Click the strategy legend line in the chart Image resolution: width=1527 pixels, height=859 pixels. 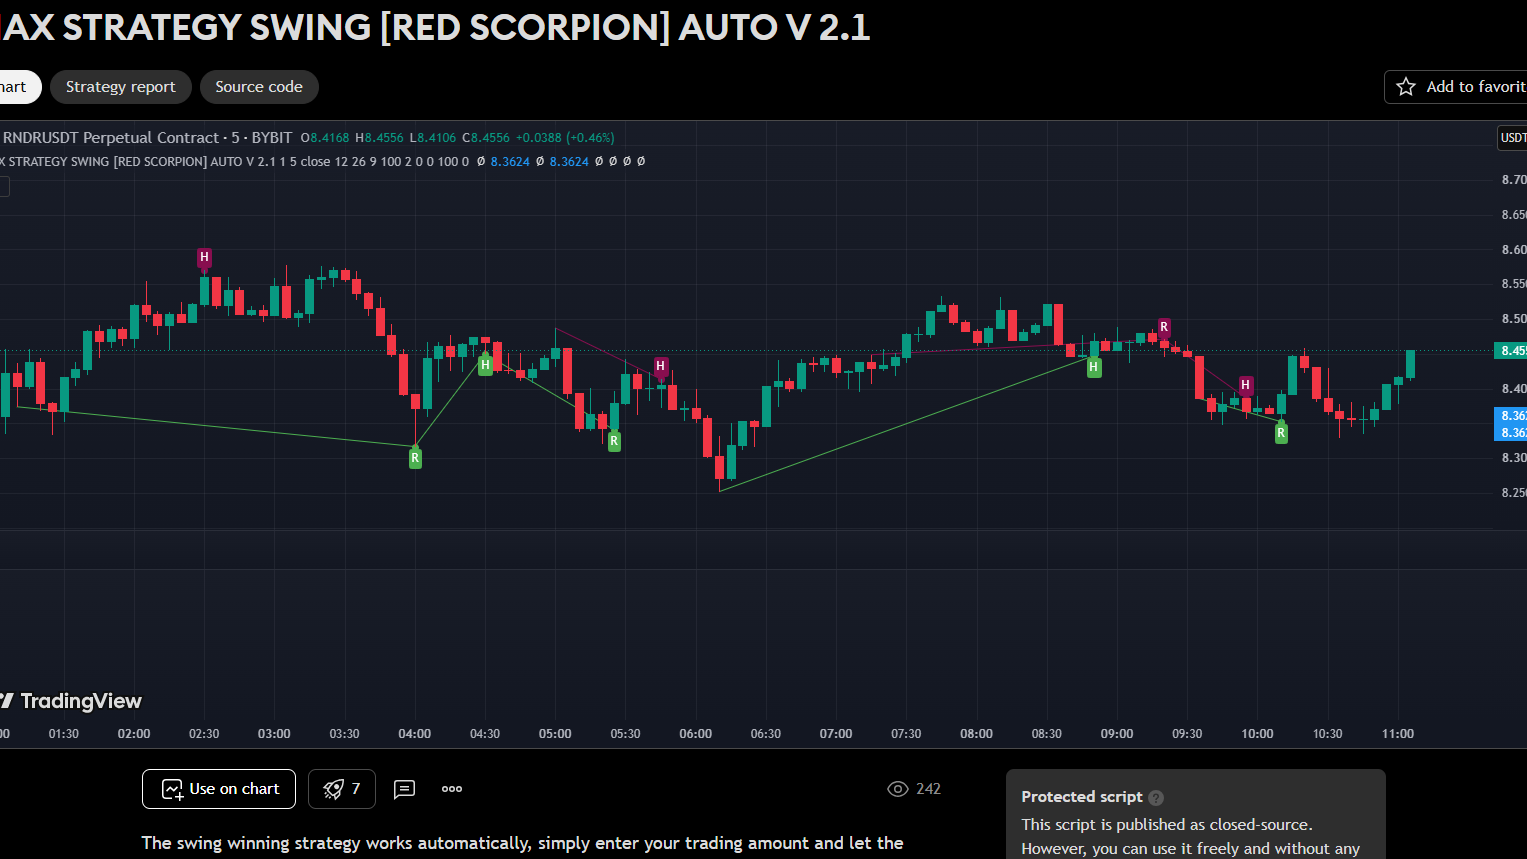pyautogui.click(x=322, y=161)
